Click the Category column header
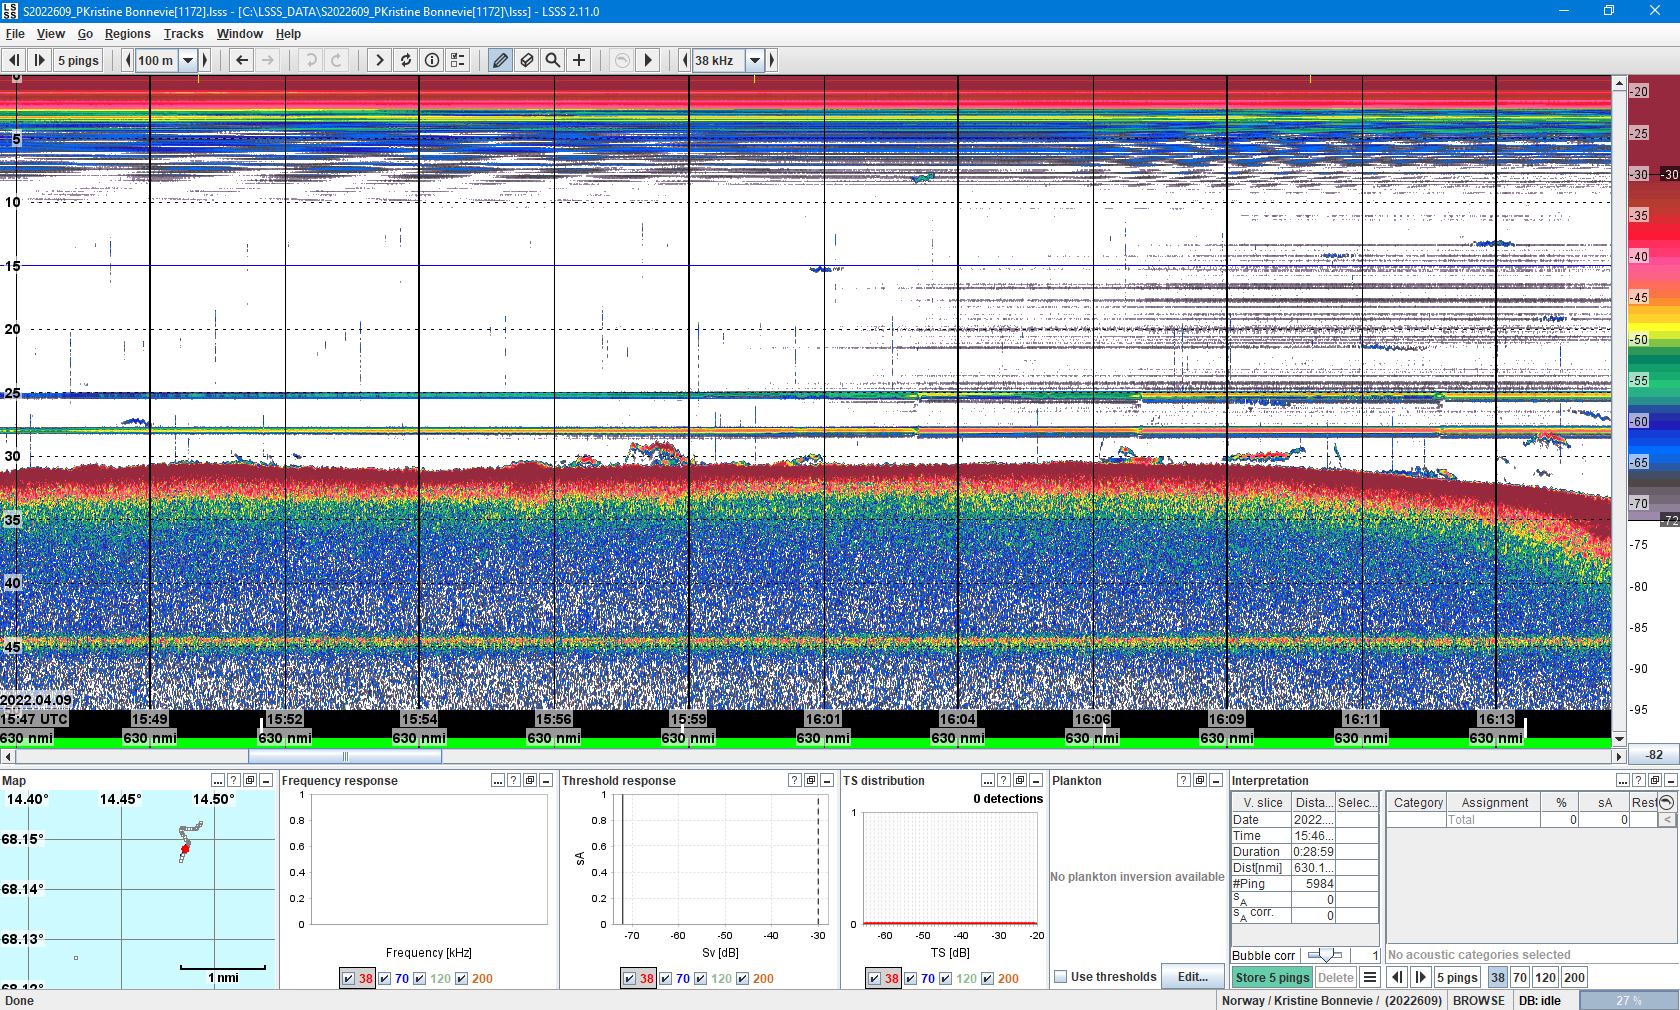Image resolution: width=1680 pixels, height=1010 pixels. [x=1418, y=802]
